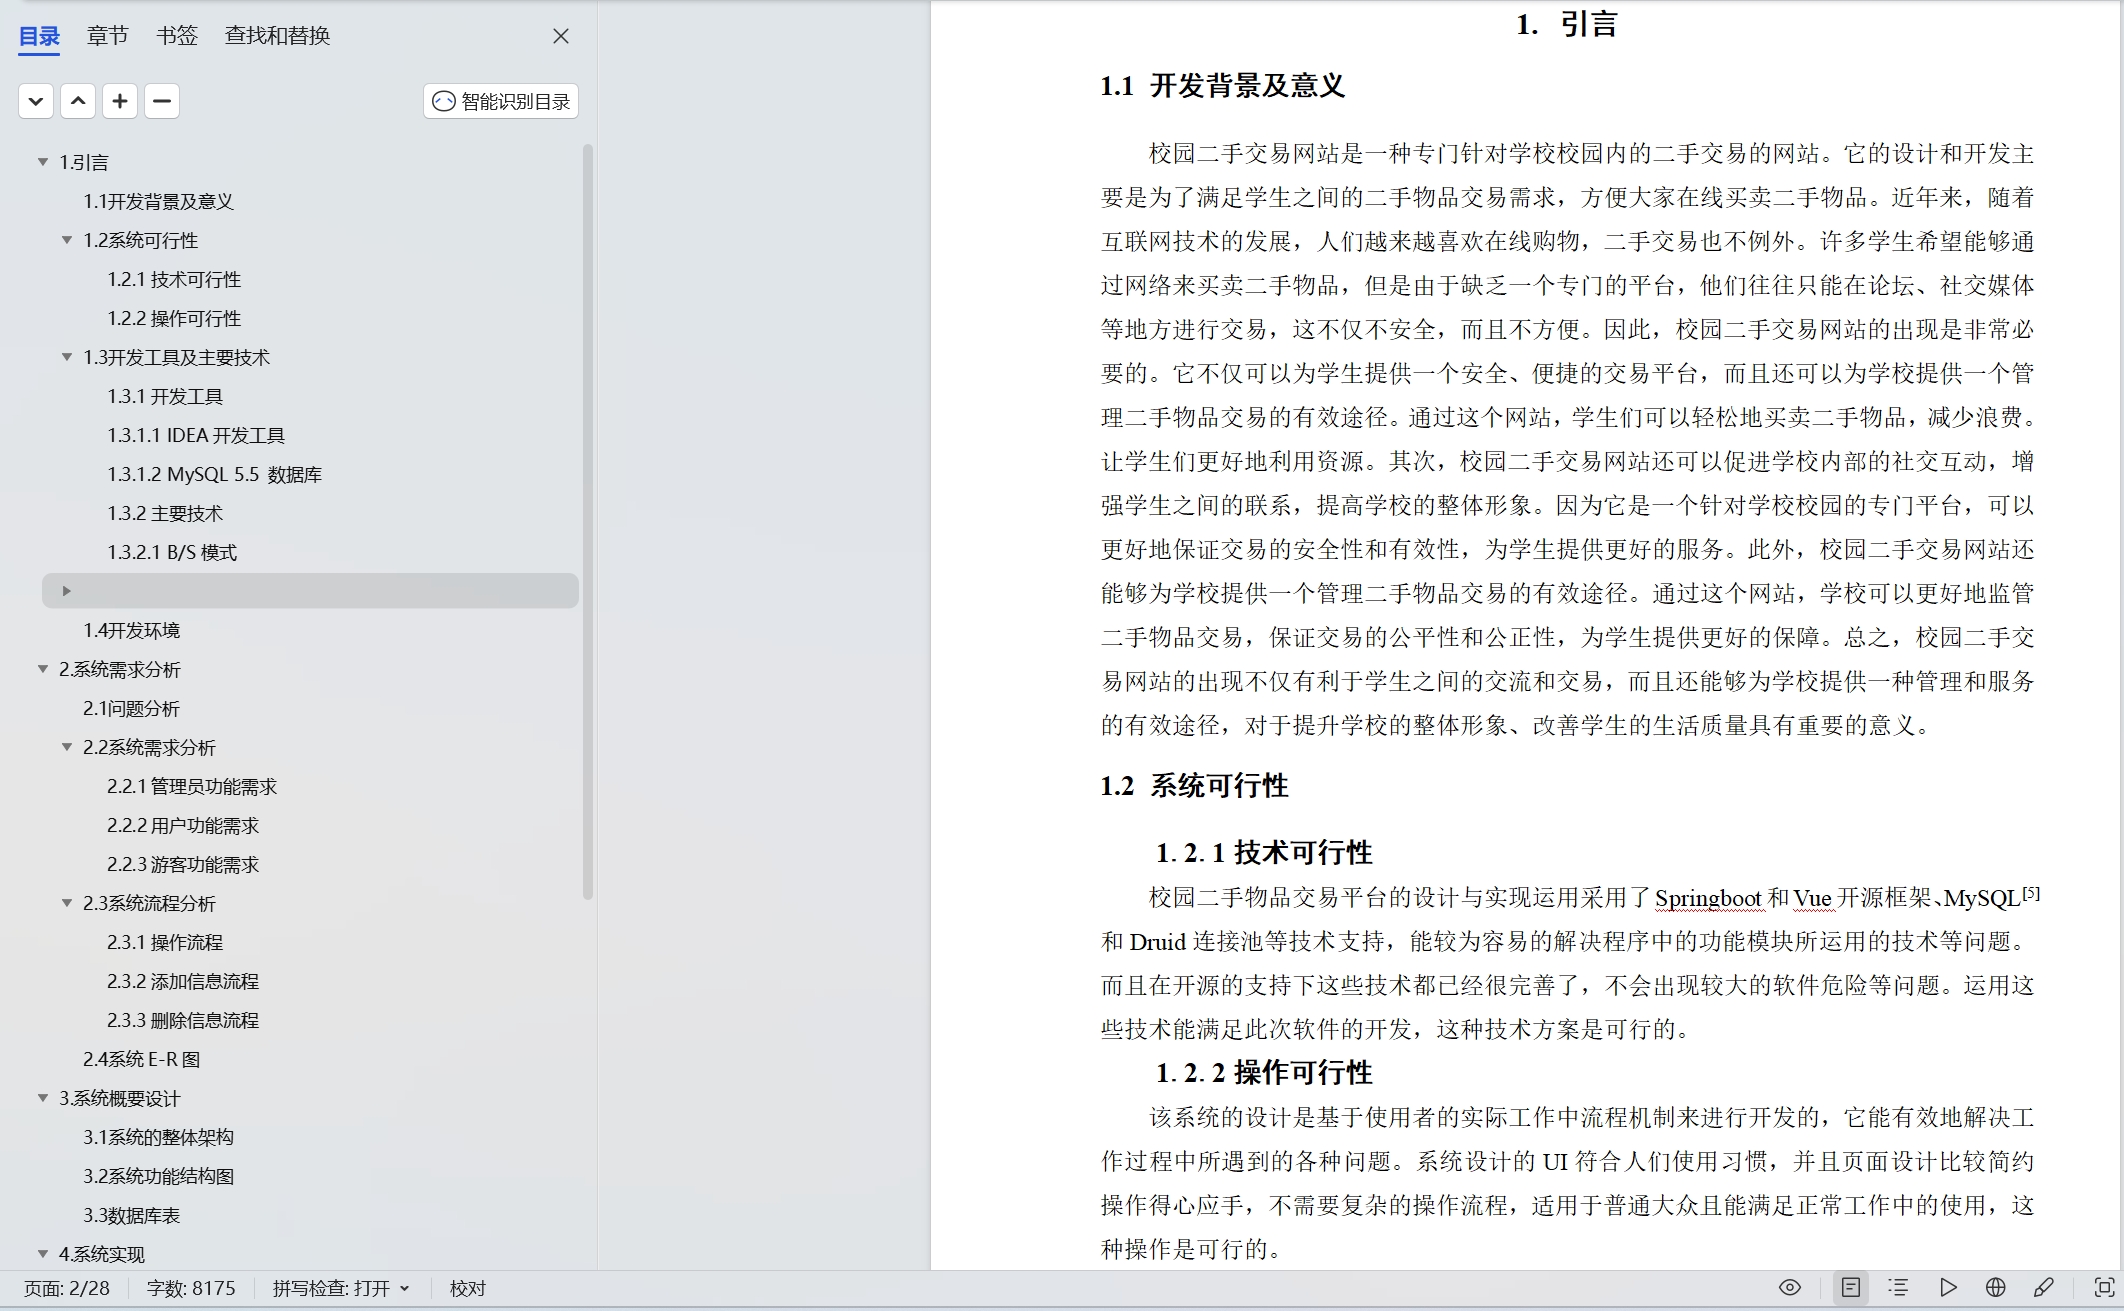This screenshot has height=1311, width=2124.
Task: Open 查找和替换 tab
Action: pyautogui.click(x=277, y=36)
